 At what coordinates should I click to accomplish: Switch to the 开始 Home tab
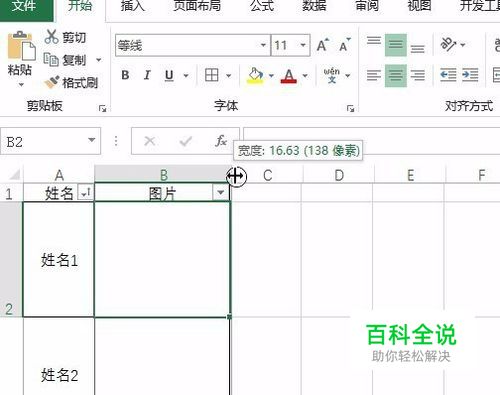click(x=80, y=6)
